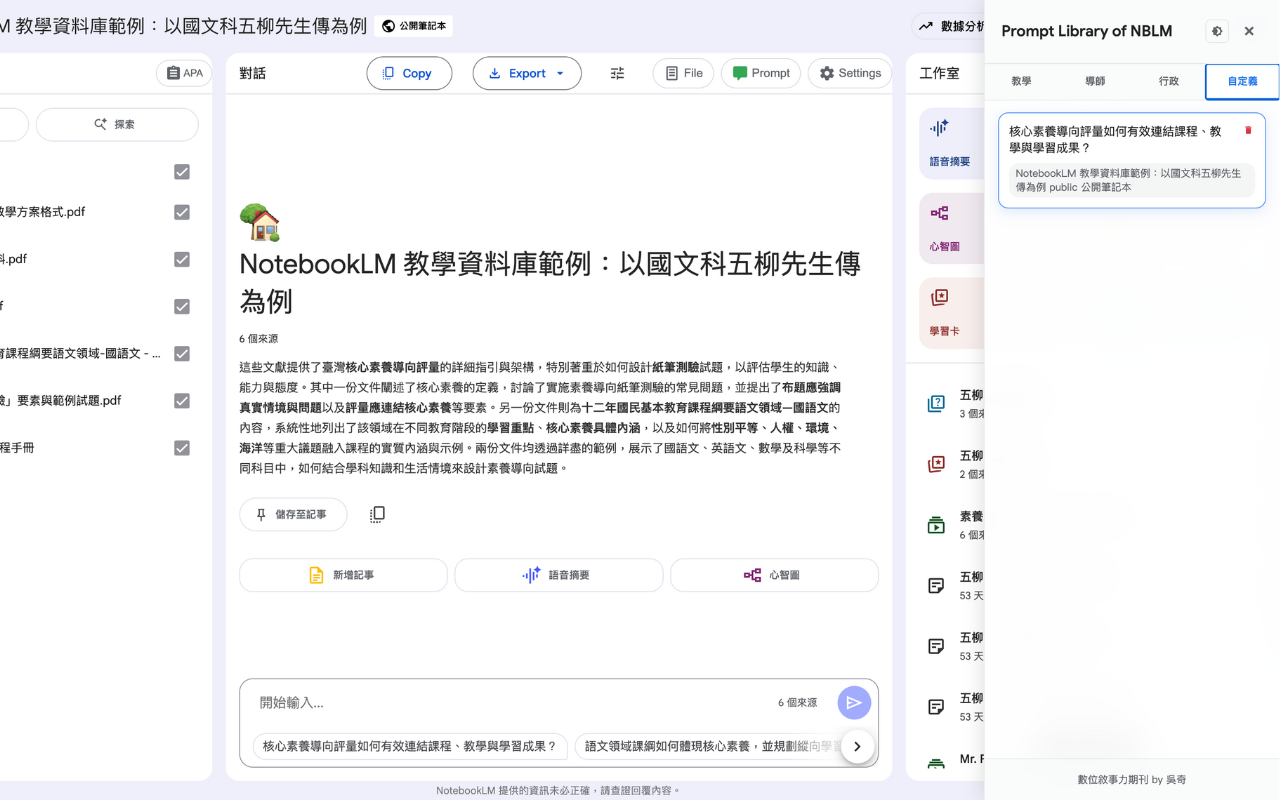This screenshot has height=800, width=1280.
Task: Switch to the 教學 tab in Prompt Library
Action: 1021,80
